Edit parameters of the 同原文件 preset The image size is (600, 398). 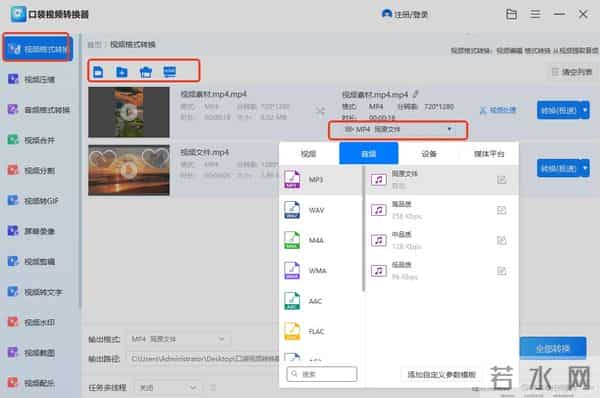[501, 179]
